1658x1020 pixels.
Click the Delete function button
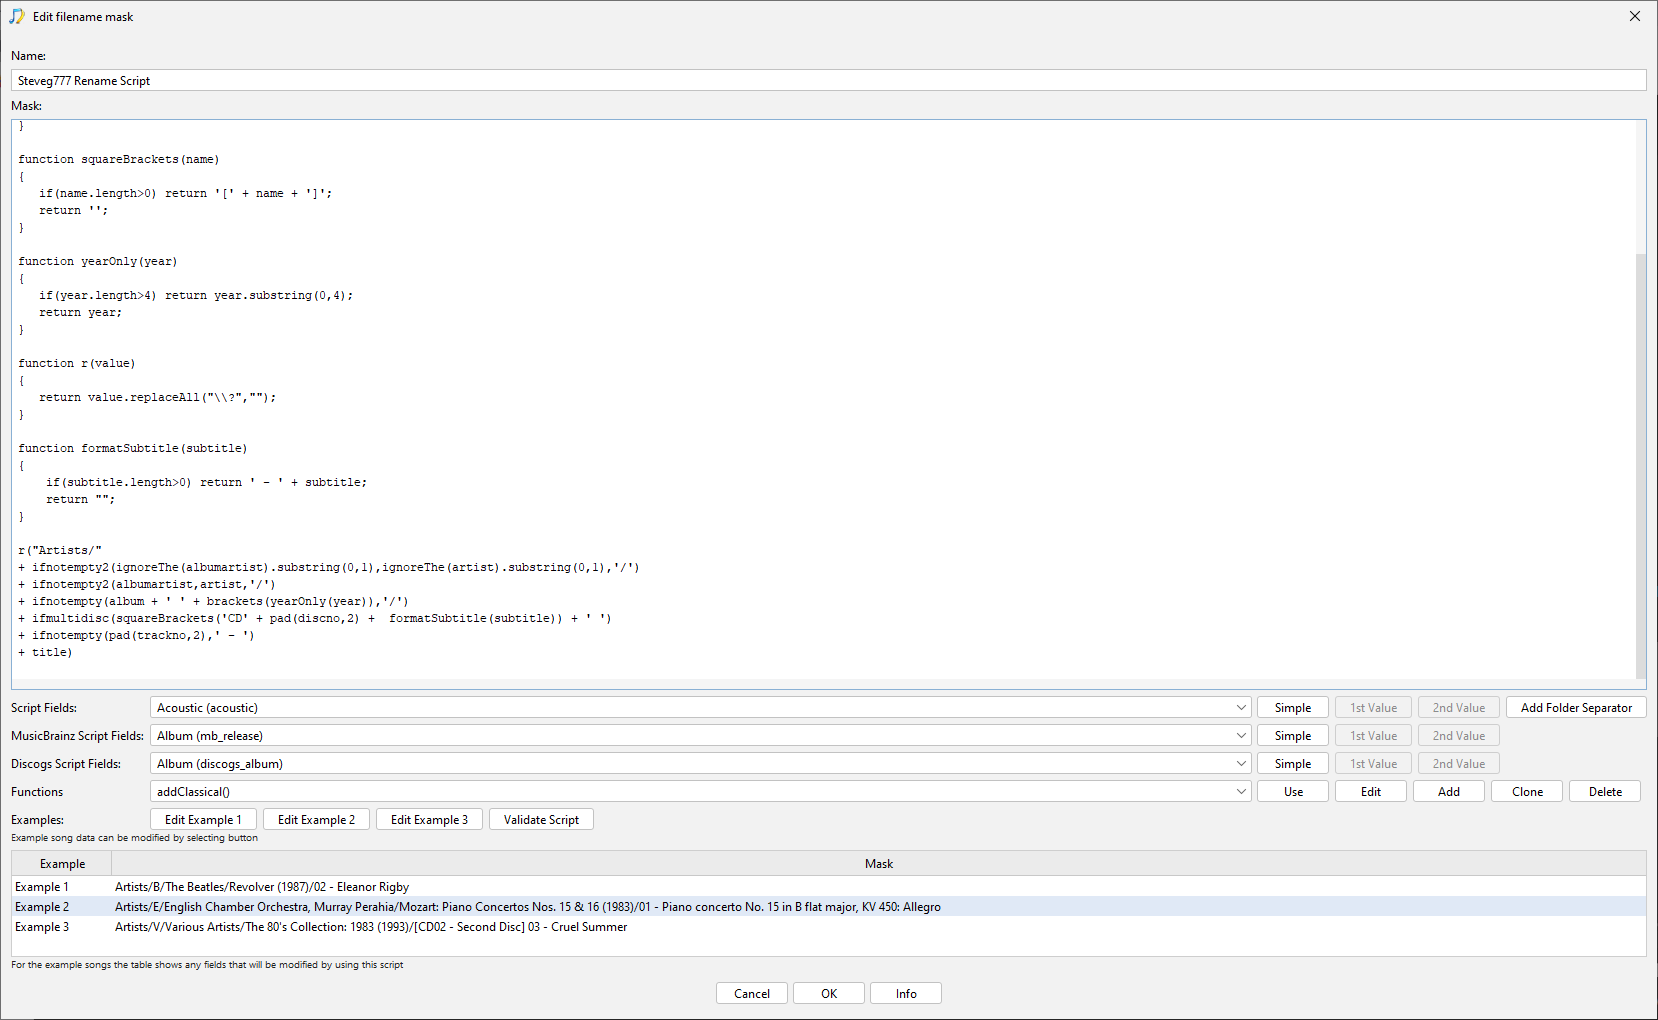click(1605, 792)
